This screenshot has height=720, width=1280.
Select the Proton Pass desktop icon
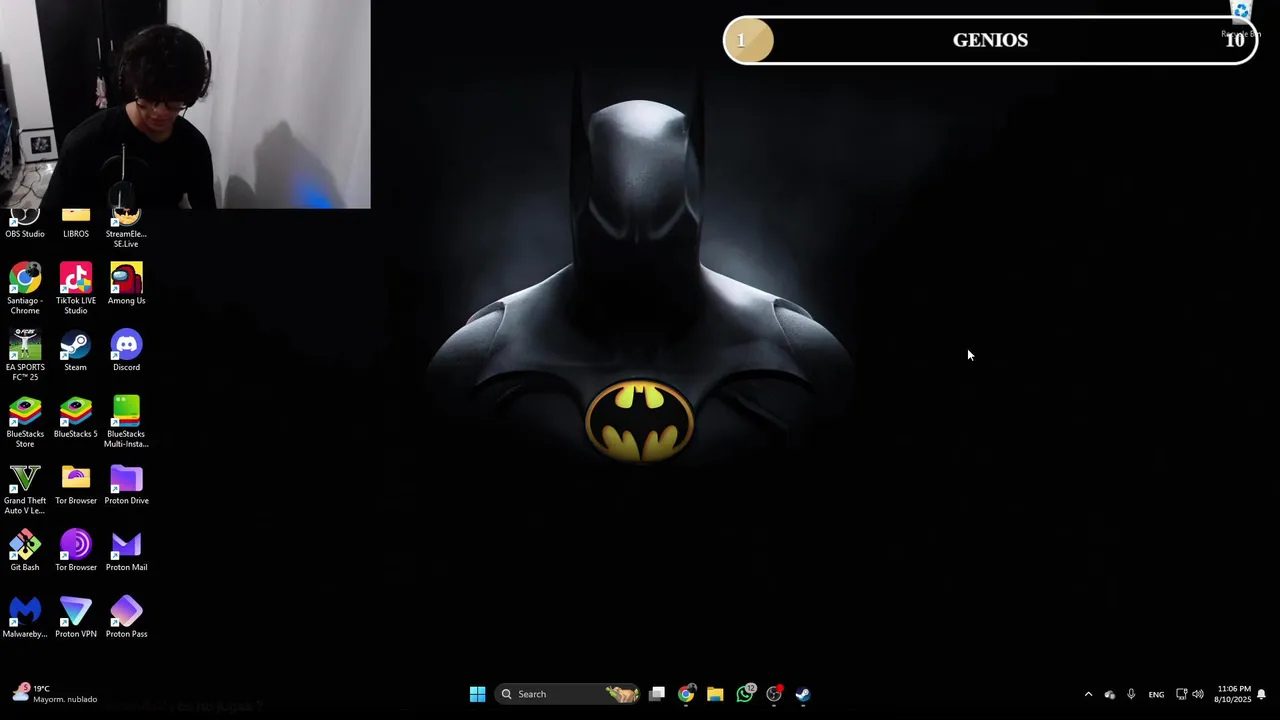pos(126,618)
